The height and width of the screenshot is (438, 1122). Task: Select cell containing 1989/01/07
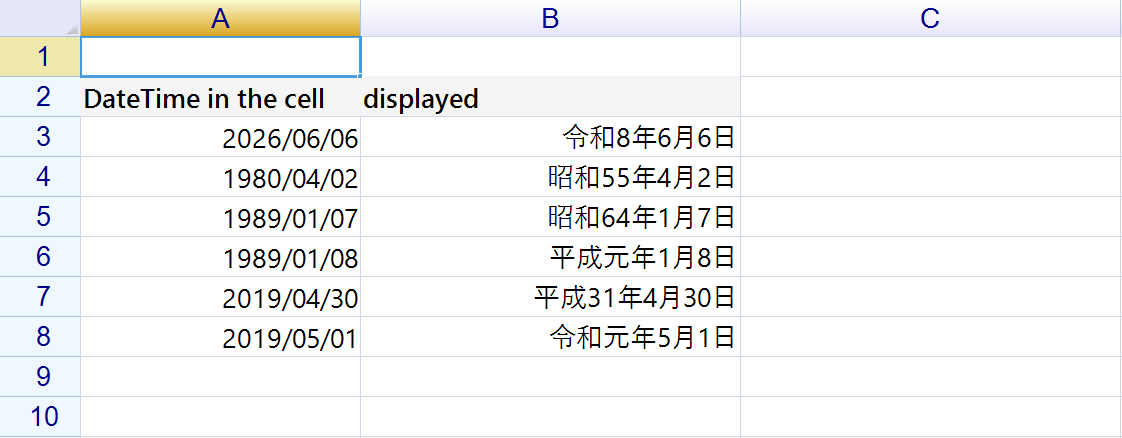[220, 217]
